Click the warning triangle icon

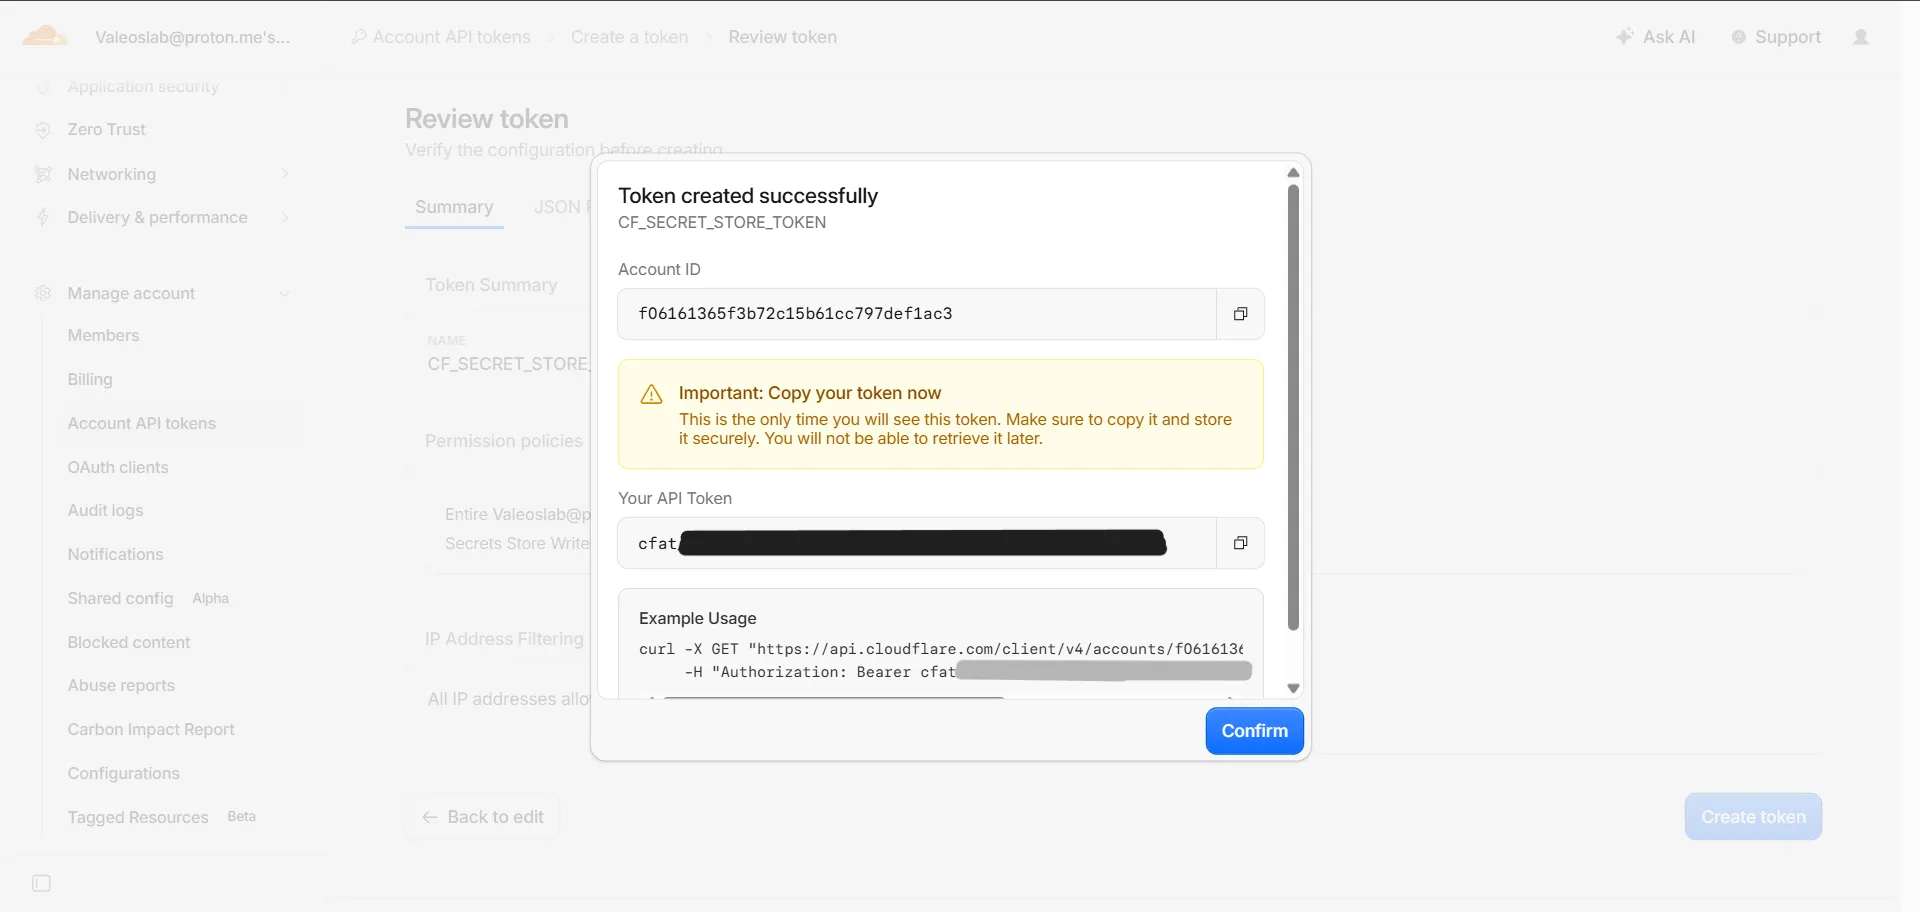651,394
